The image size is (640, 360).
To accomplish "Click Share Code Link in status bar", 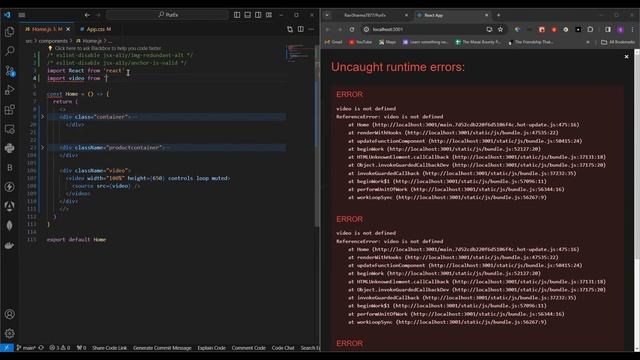I will click(x=109, y=348).
